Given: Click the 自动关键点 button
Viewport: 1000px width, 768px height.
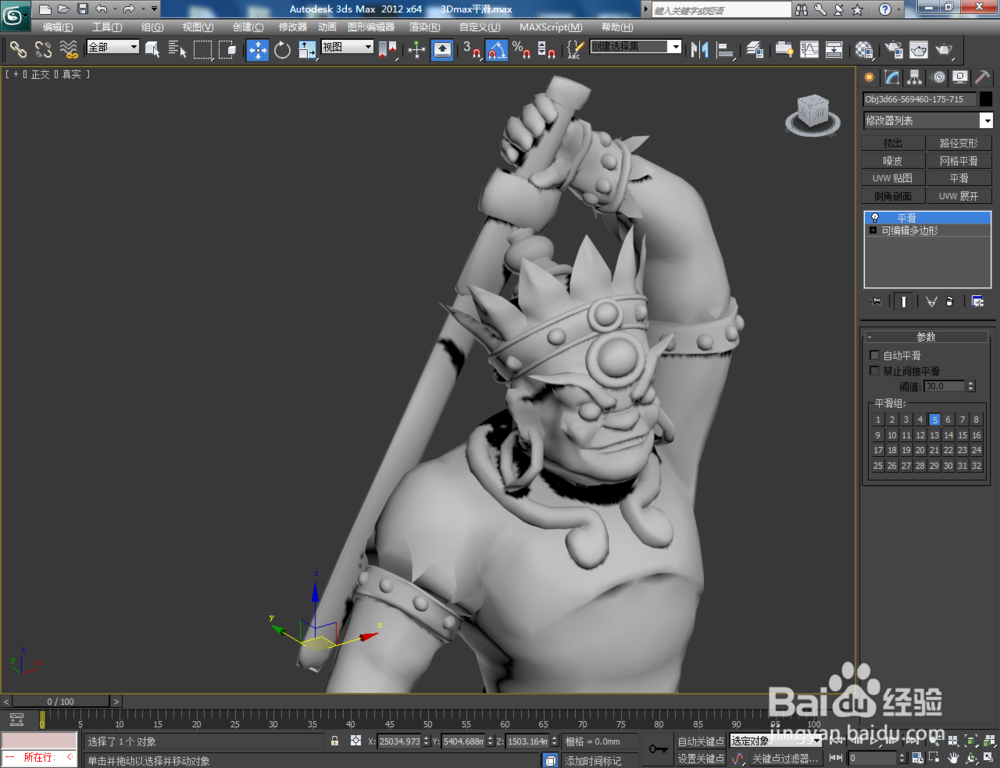Looking at the screenshot, I should tap(700, 741).
